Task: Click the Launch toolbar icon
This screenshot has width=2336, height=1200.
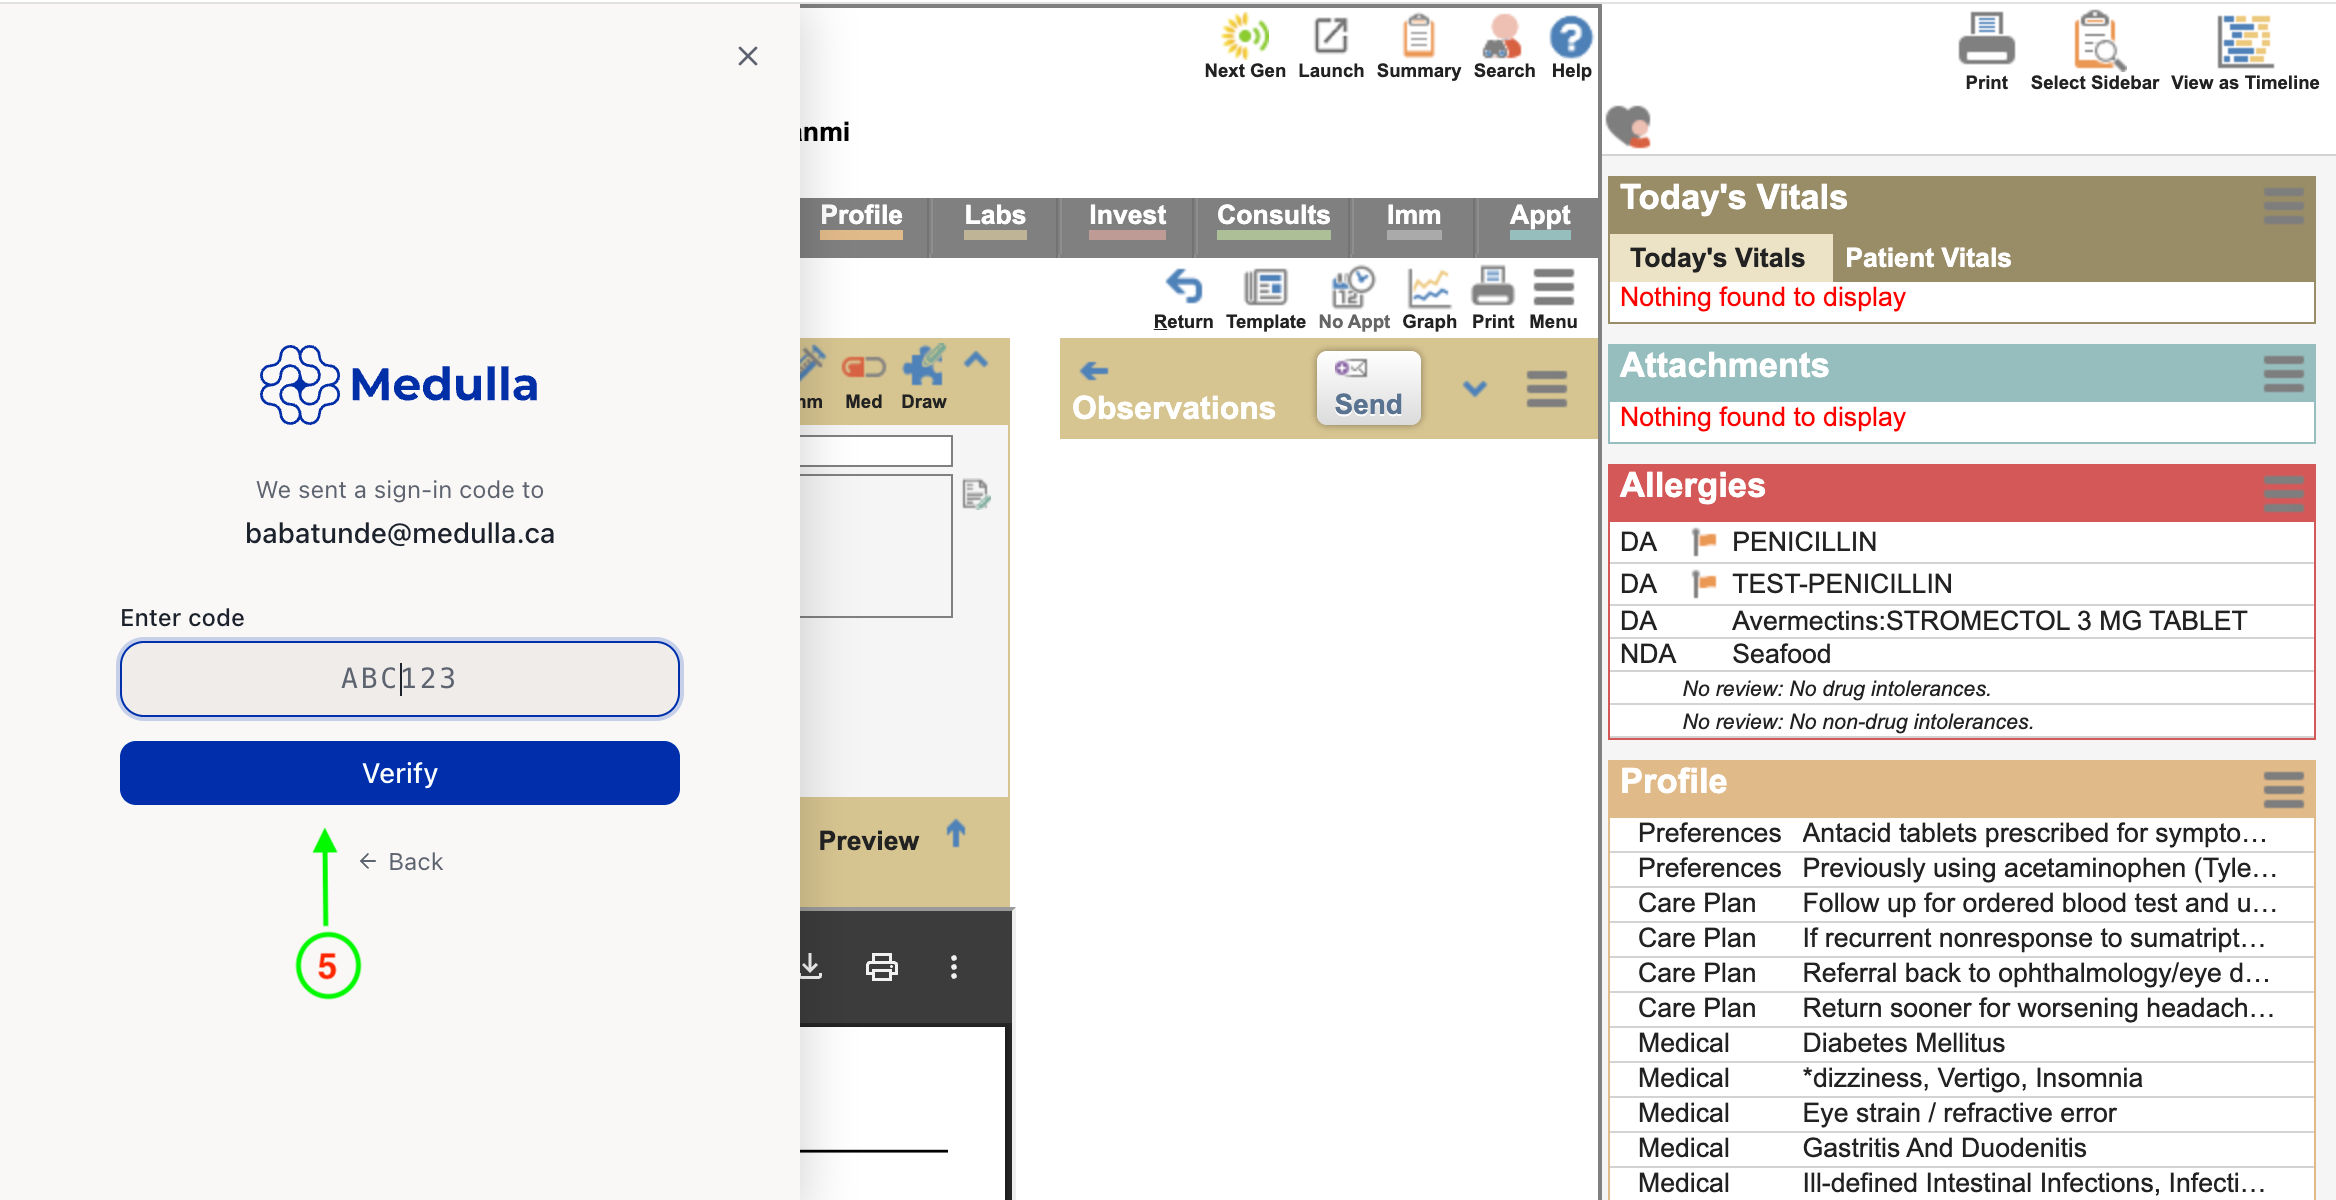Action: (x=1331, y=47)
